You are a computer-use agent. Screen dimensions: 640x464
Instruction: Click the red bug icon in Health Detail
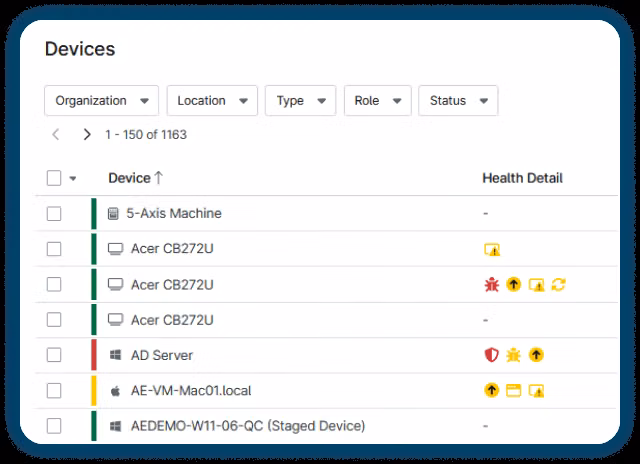pyautogui.click(x=491, y=285)
